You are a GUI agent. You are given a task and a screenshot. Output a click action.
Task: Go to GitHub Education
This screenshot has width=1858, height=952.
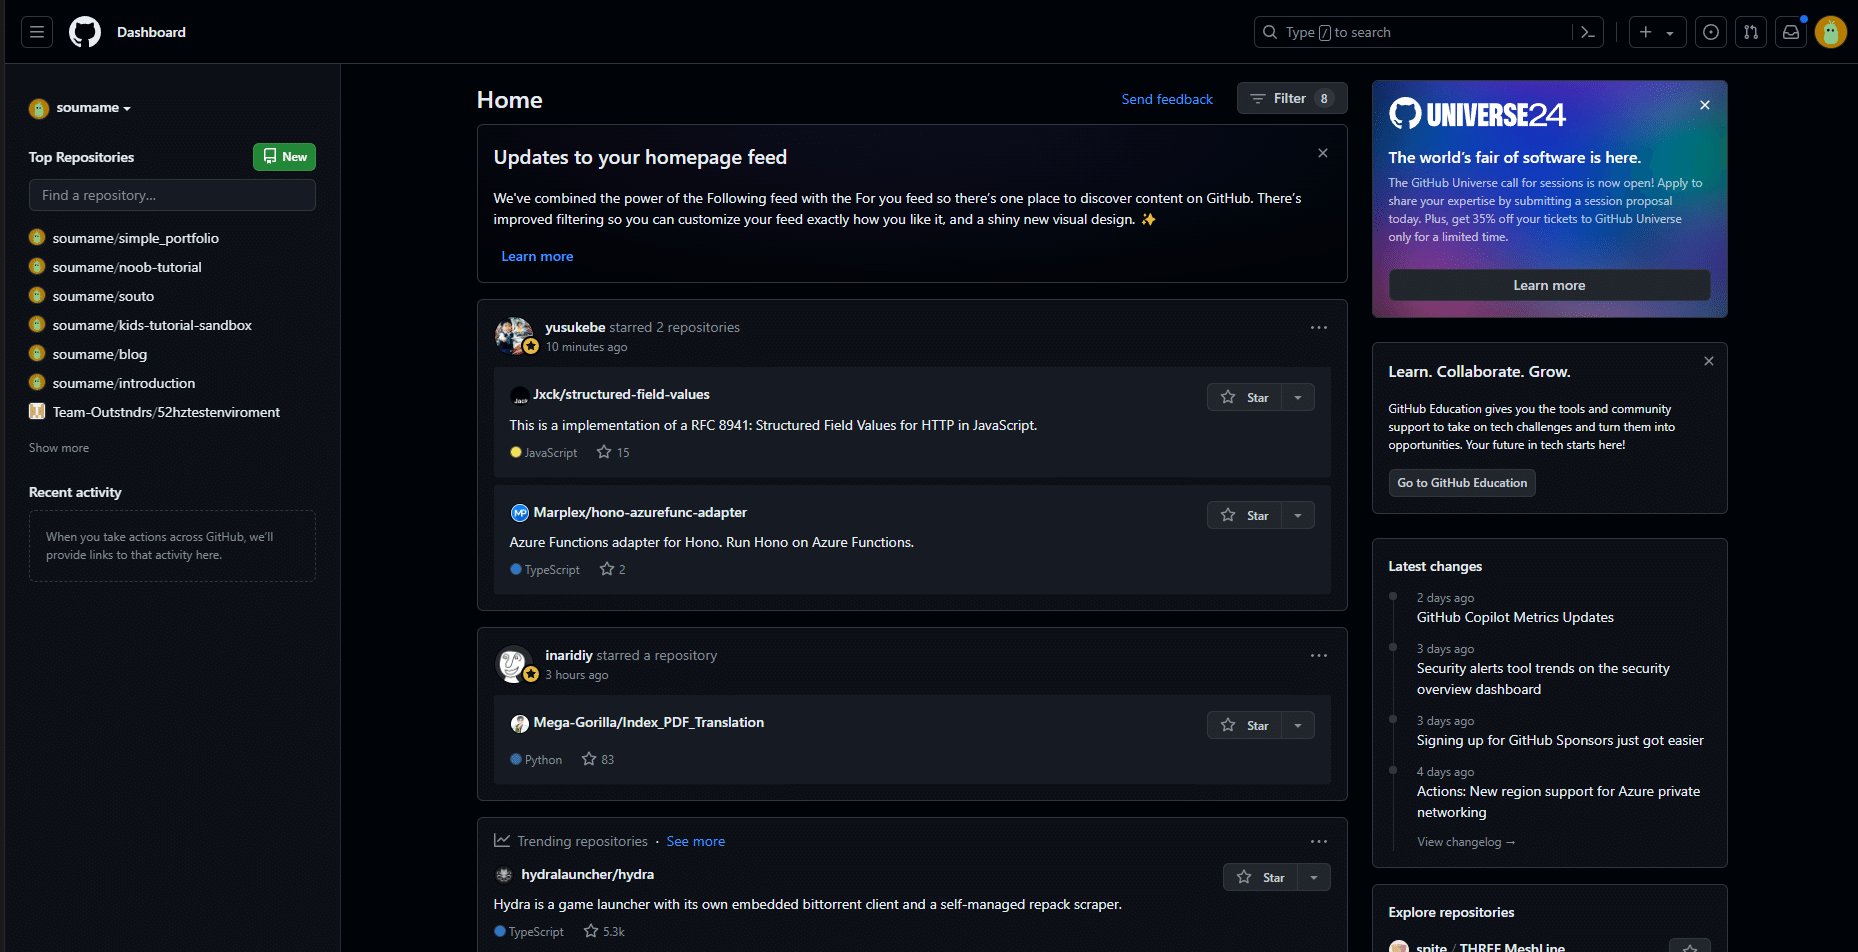tap(1462, 483)
